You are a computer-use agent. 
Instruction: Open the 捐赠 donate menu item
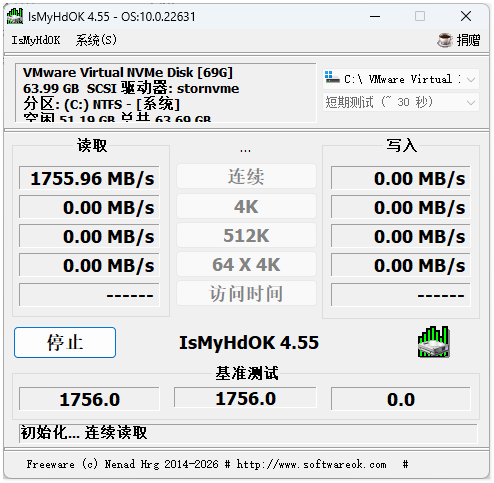click(x=459, y=40)
